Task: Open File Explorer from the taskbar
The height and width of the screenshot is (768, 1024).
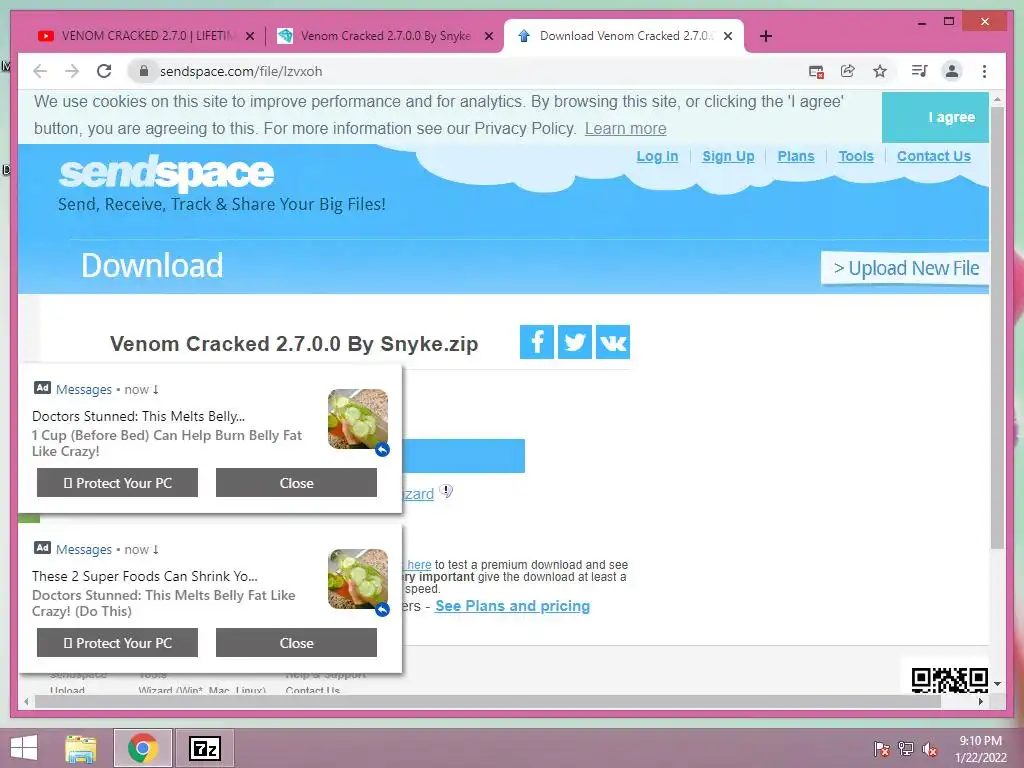Action: pos(81,748)
